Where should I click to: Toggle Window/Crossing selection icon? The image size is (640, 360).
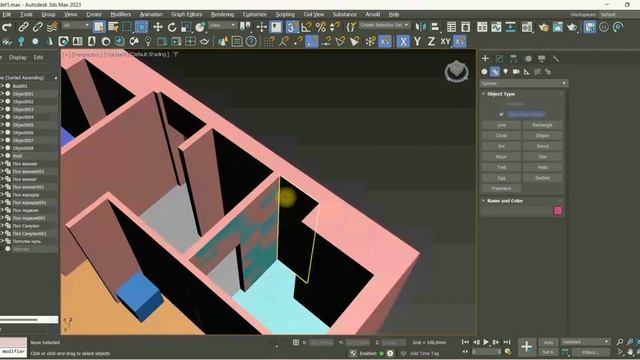tap(141, 27)
